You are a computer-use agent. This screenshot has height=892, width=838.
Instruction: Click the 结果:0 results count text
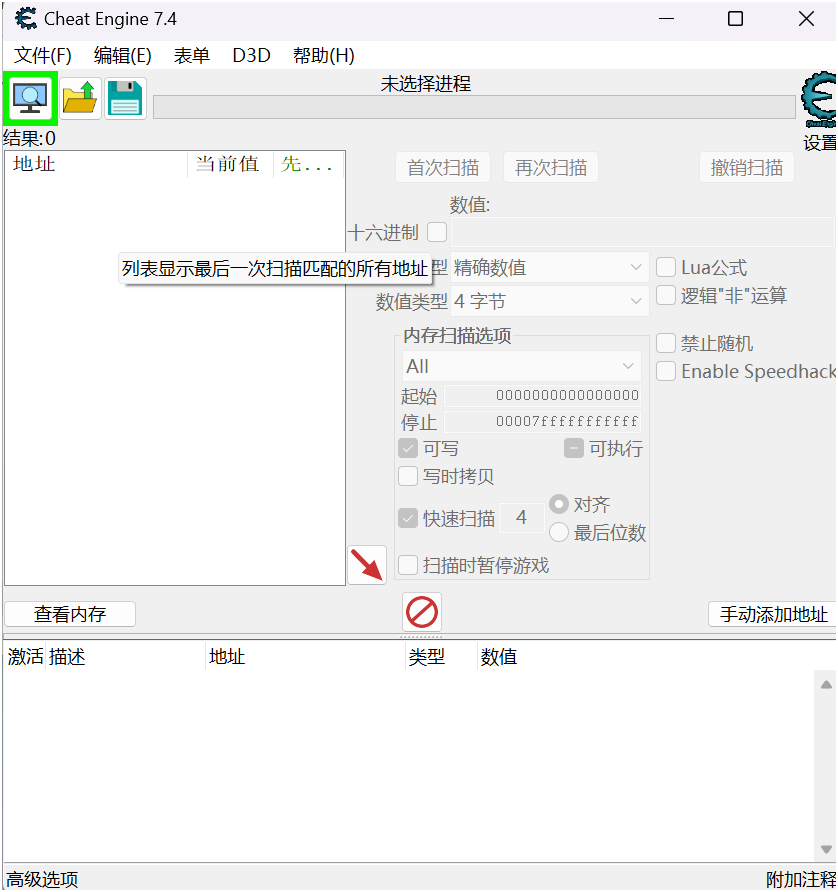pos(29,138)
